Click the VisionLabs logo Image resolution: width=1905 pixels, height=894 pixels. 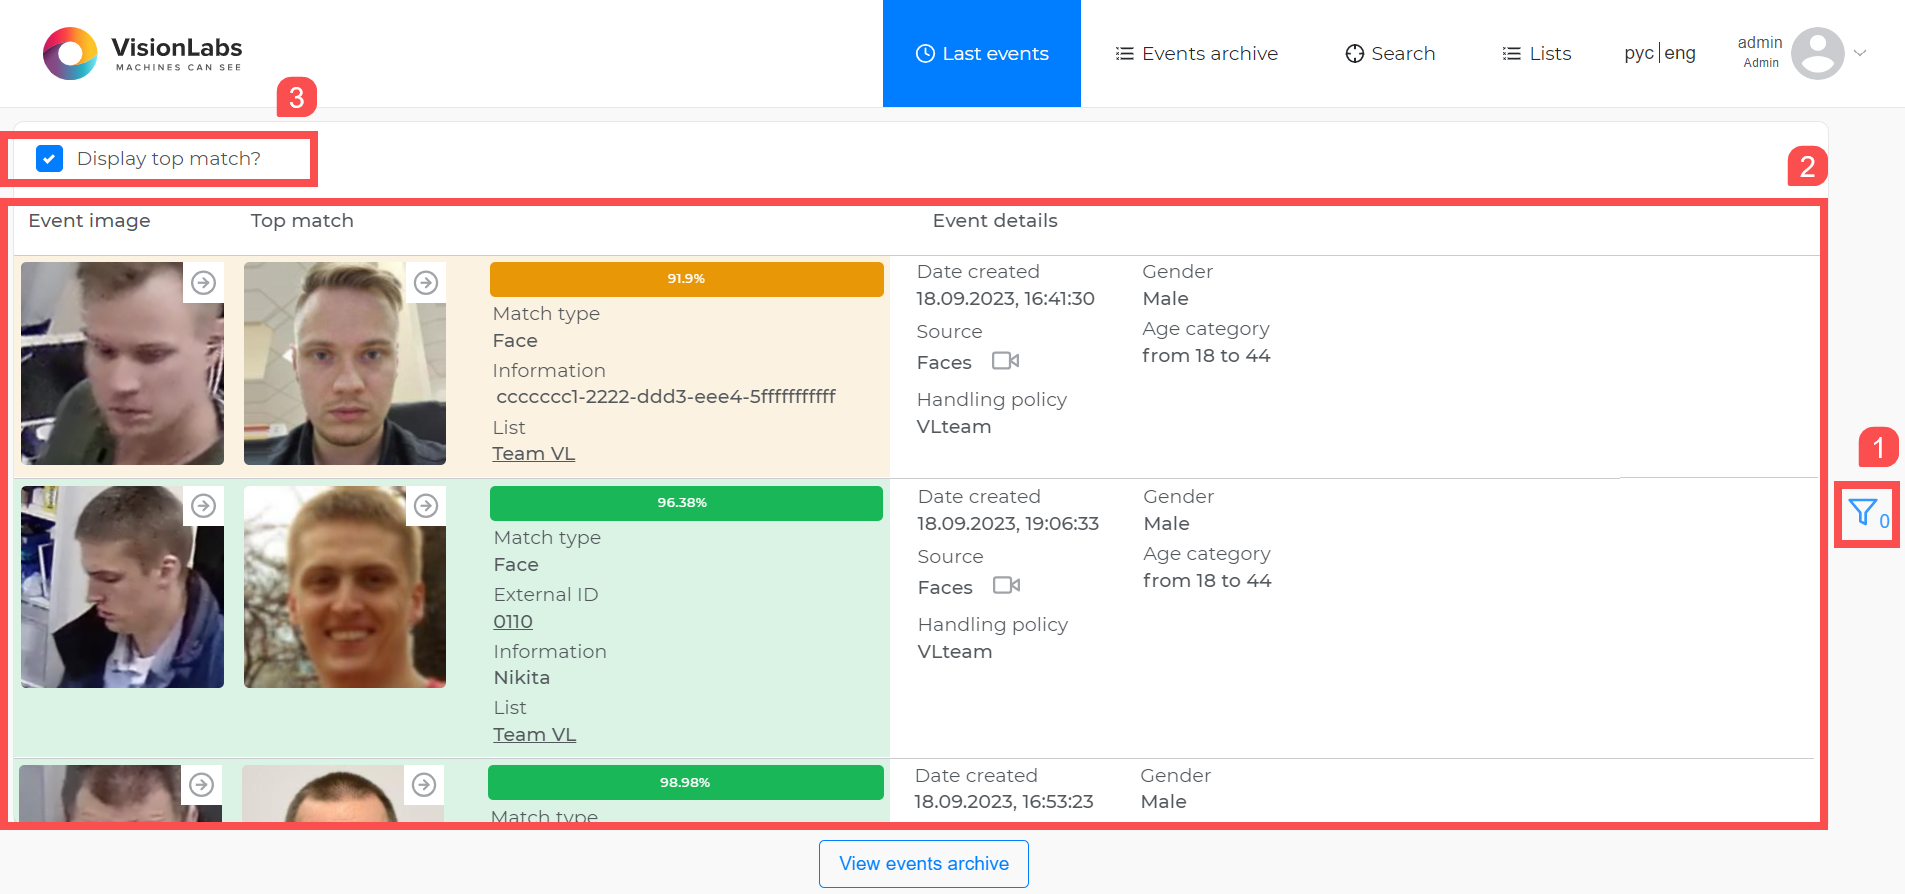click(142, 54)
